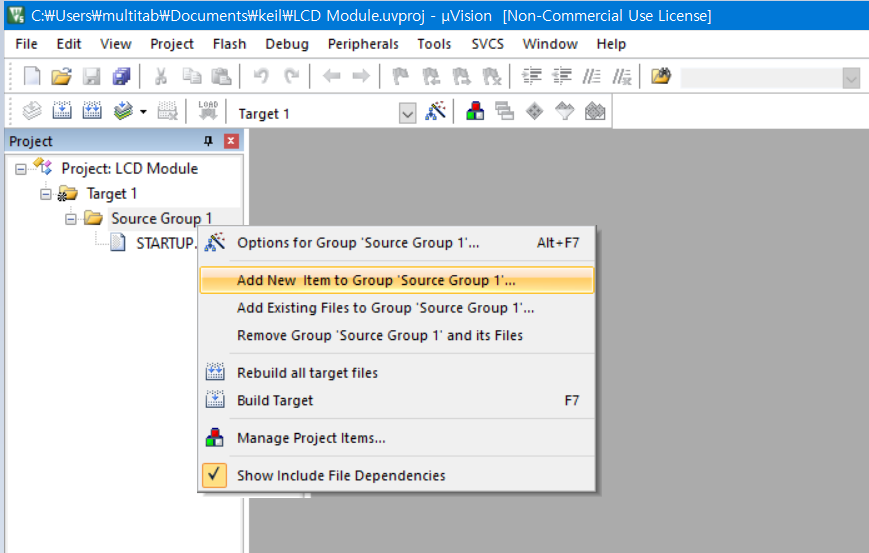Viewport: 869px width, 553px height.
Task: Choose Options for Group 'Source Group 1'
Action: pyautogui.click(x=396, y=243)
